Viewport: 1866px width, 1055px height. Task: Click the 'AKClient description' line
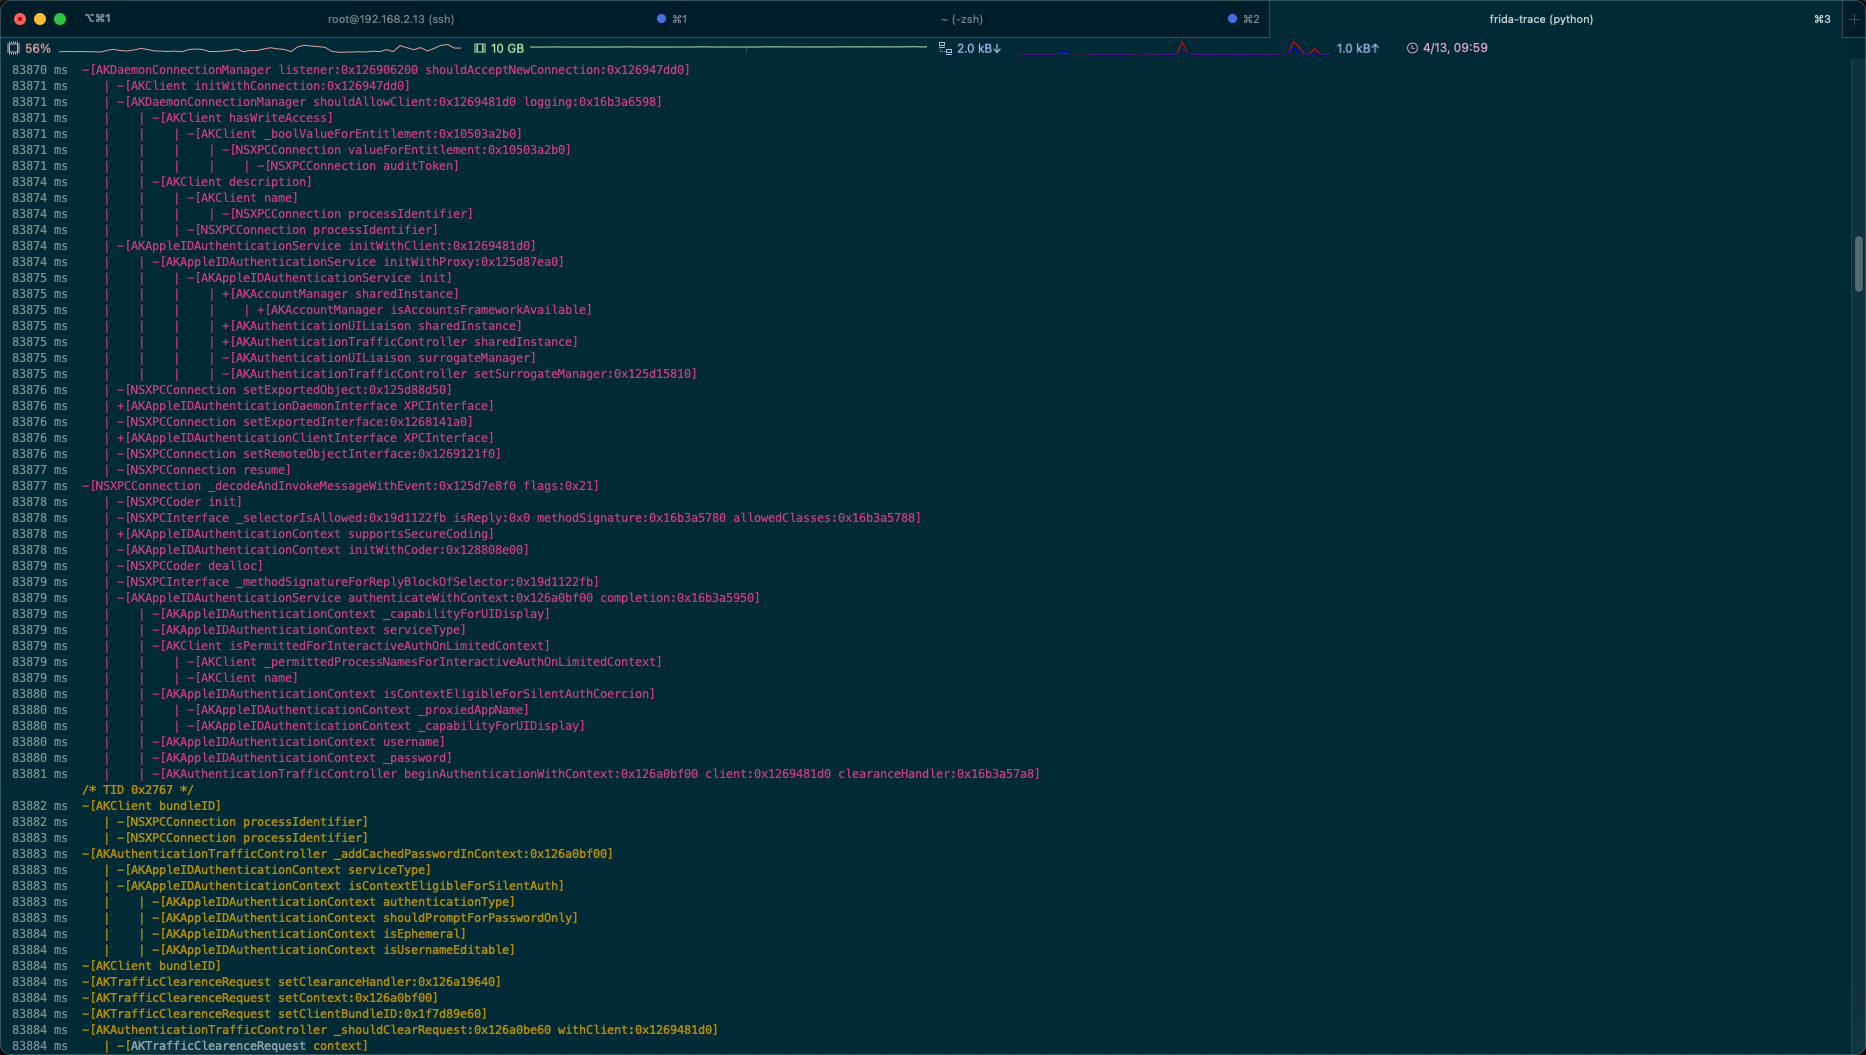(x=232, y=182)
